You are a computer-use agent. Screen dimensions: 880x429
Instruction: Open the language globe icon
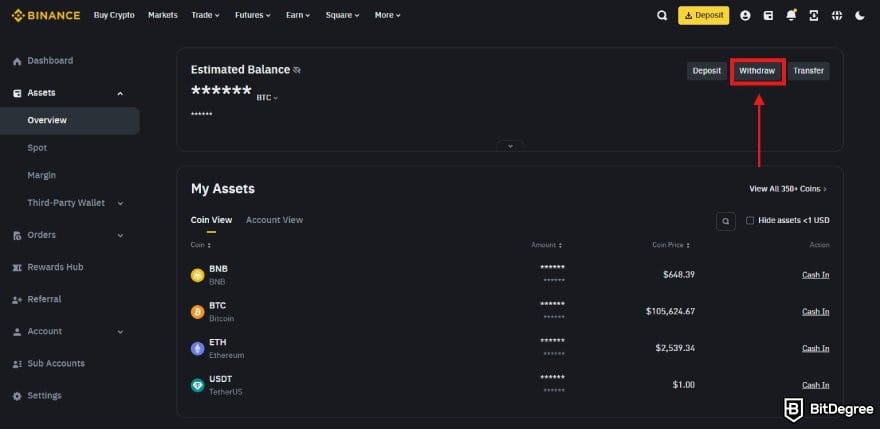(x=837, y=16)
